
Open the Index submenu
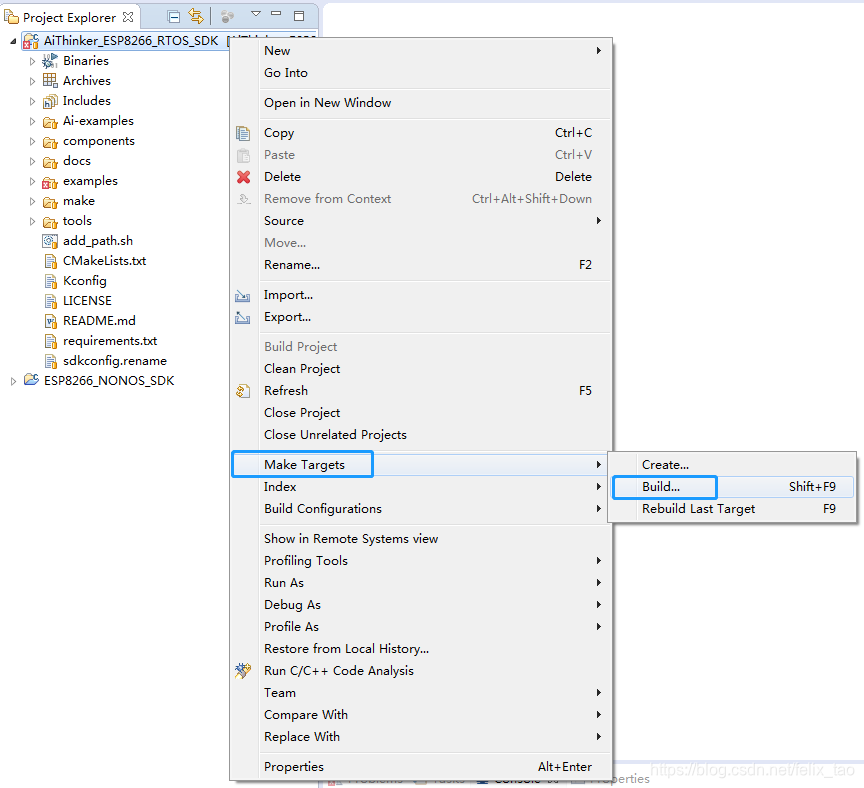pyautogui.click(x=422, y=487)
